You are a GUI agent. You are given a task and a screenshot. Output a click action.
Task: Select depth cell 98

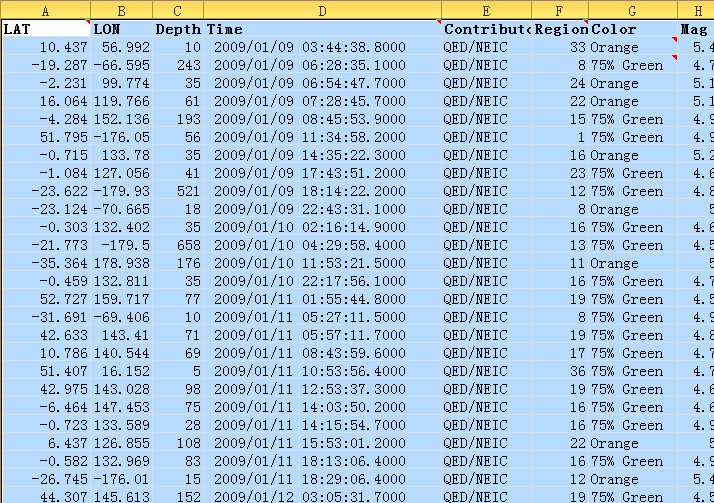pos(178,388)
